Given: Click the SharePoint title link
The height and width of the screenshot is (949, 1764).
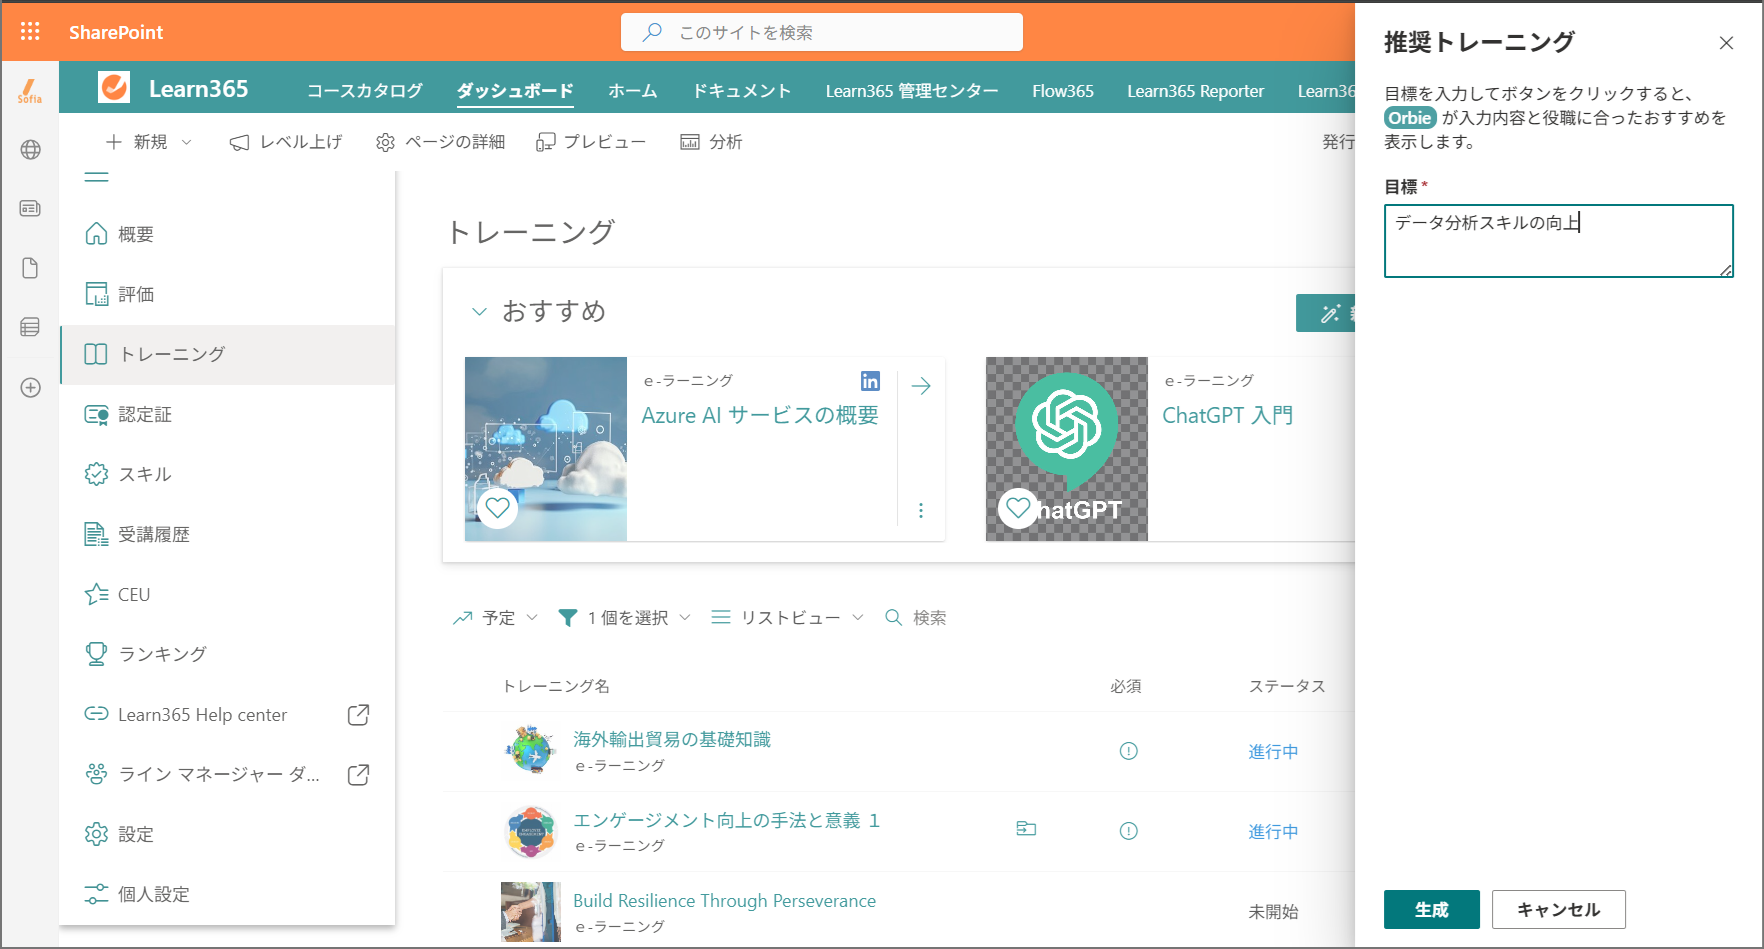Looking at the screenshot, I should tap(116, 32).
